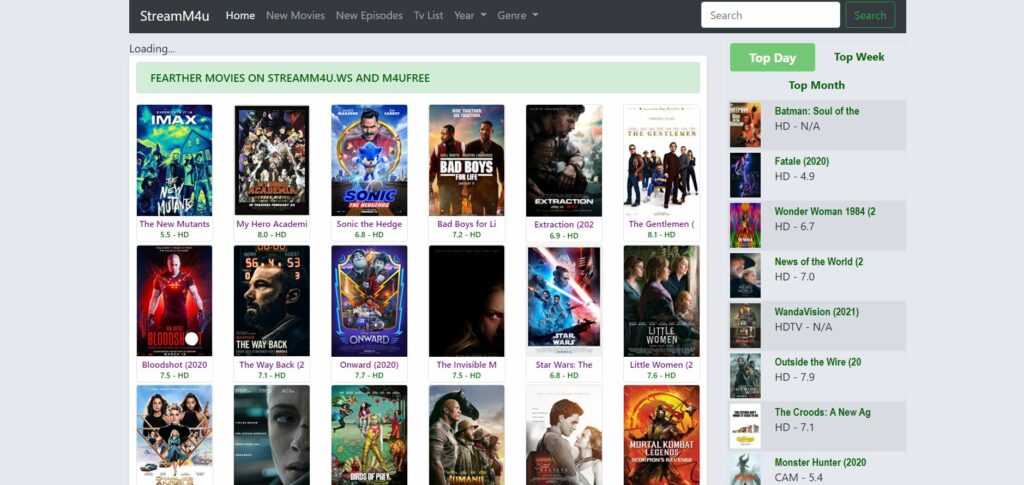Viewport: 1024px width, 485px height.
Task: Expand the Genre dropdown menu
Action: tap(517, 16)
